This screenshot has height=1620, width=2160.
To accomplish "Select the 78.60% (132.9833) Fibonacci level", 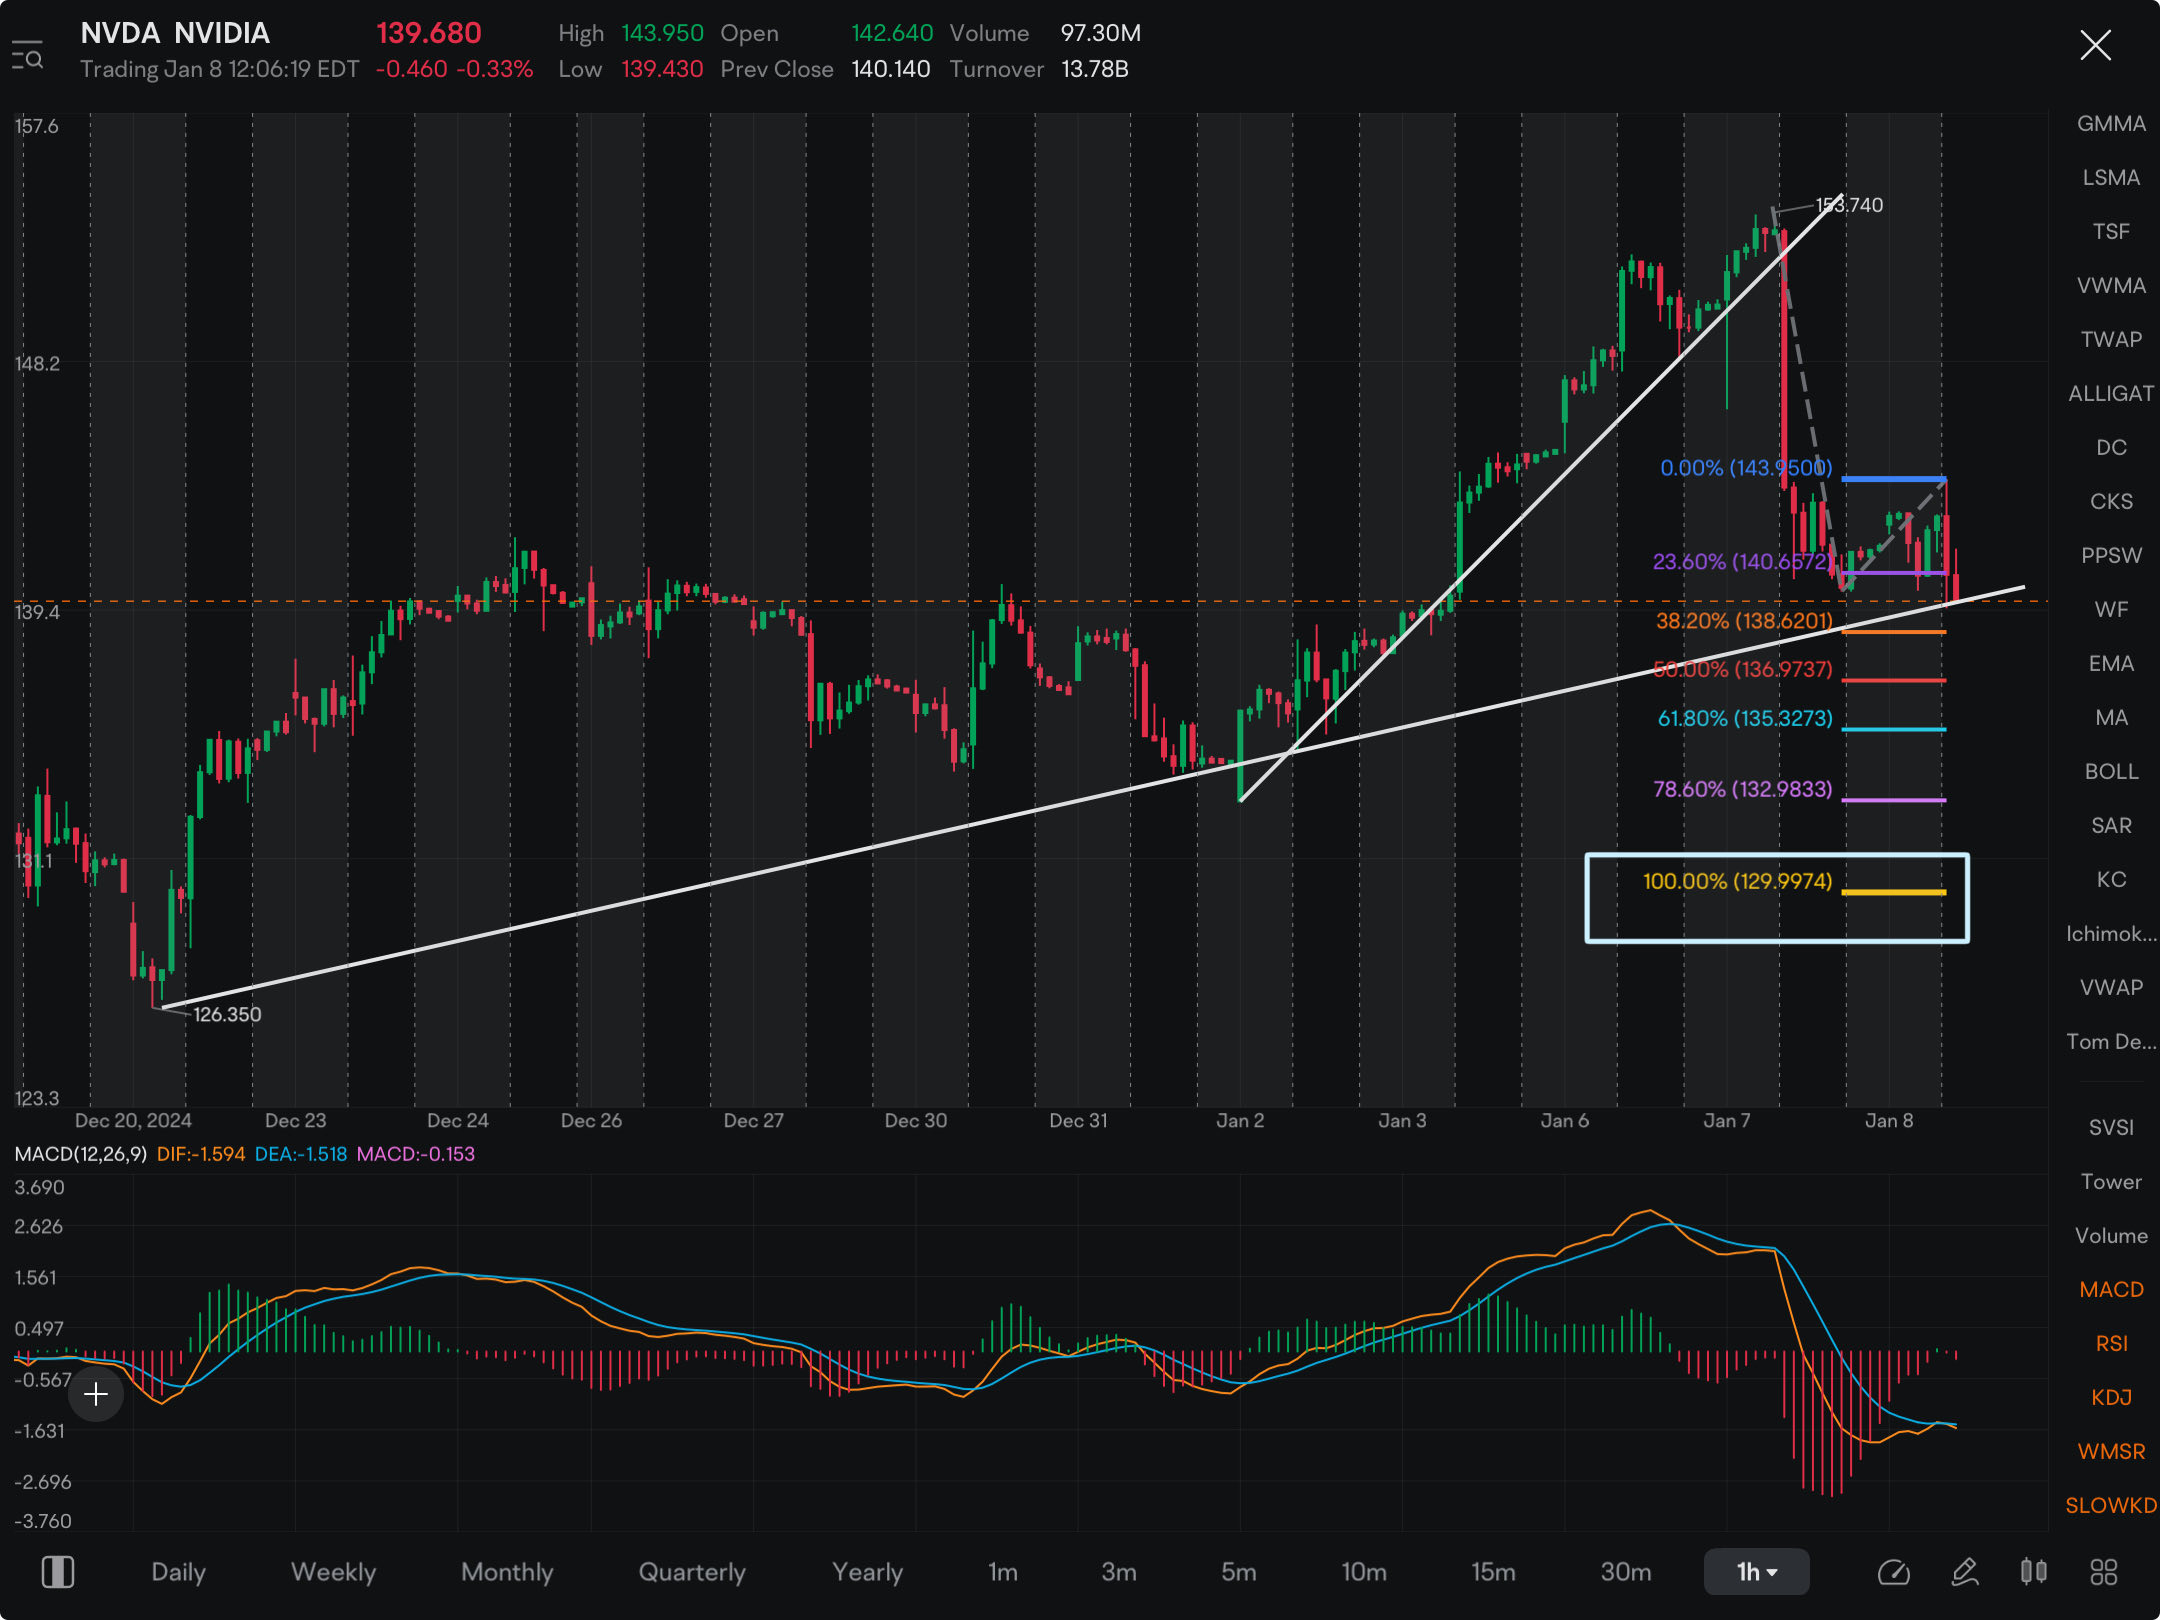I will [1743, 789].
